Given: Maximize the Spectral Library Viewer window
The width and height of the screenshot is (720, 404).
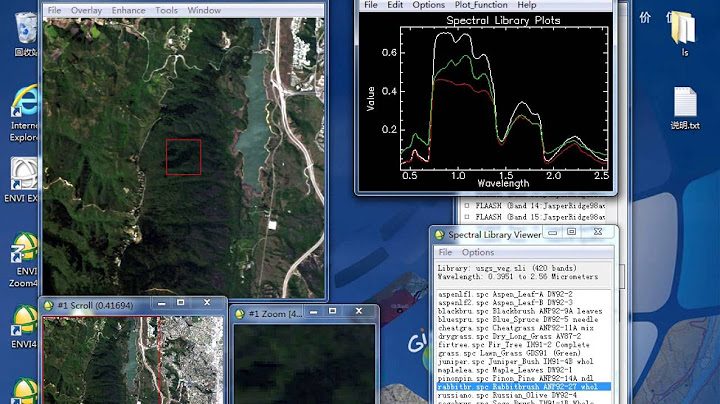Looking at the screenshot, I should pyautogui.click(x=572, y=232).
